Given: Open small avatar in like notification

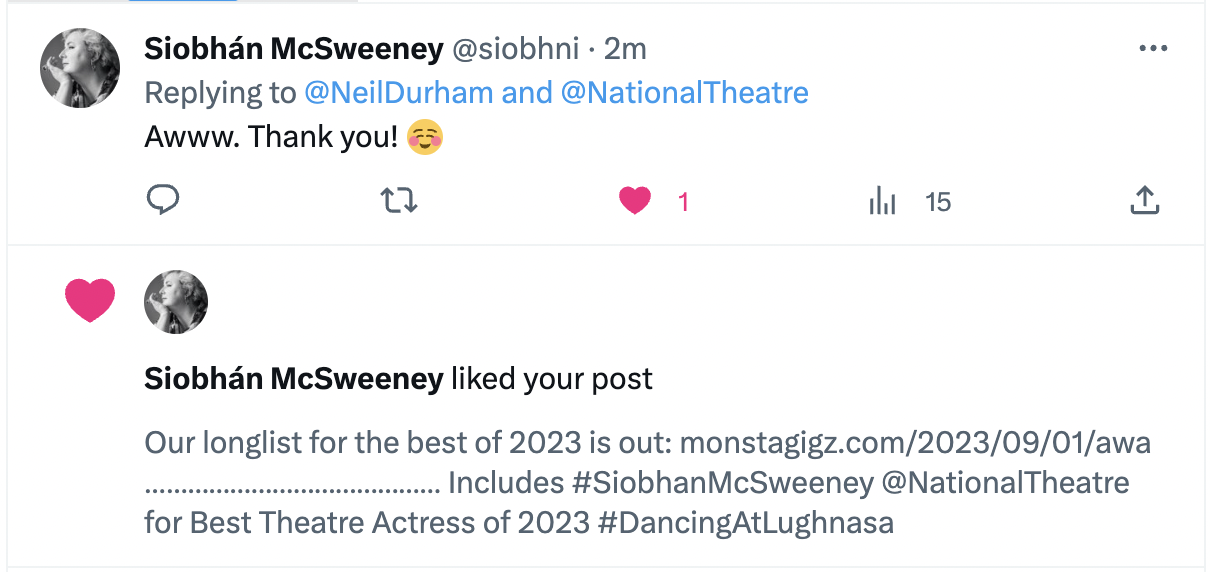Looking at the screenshot, I should pyautogui.click(x=176, y=302).
